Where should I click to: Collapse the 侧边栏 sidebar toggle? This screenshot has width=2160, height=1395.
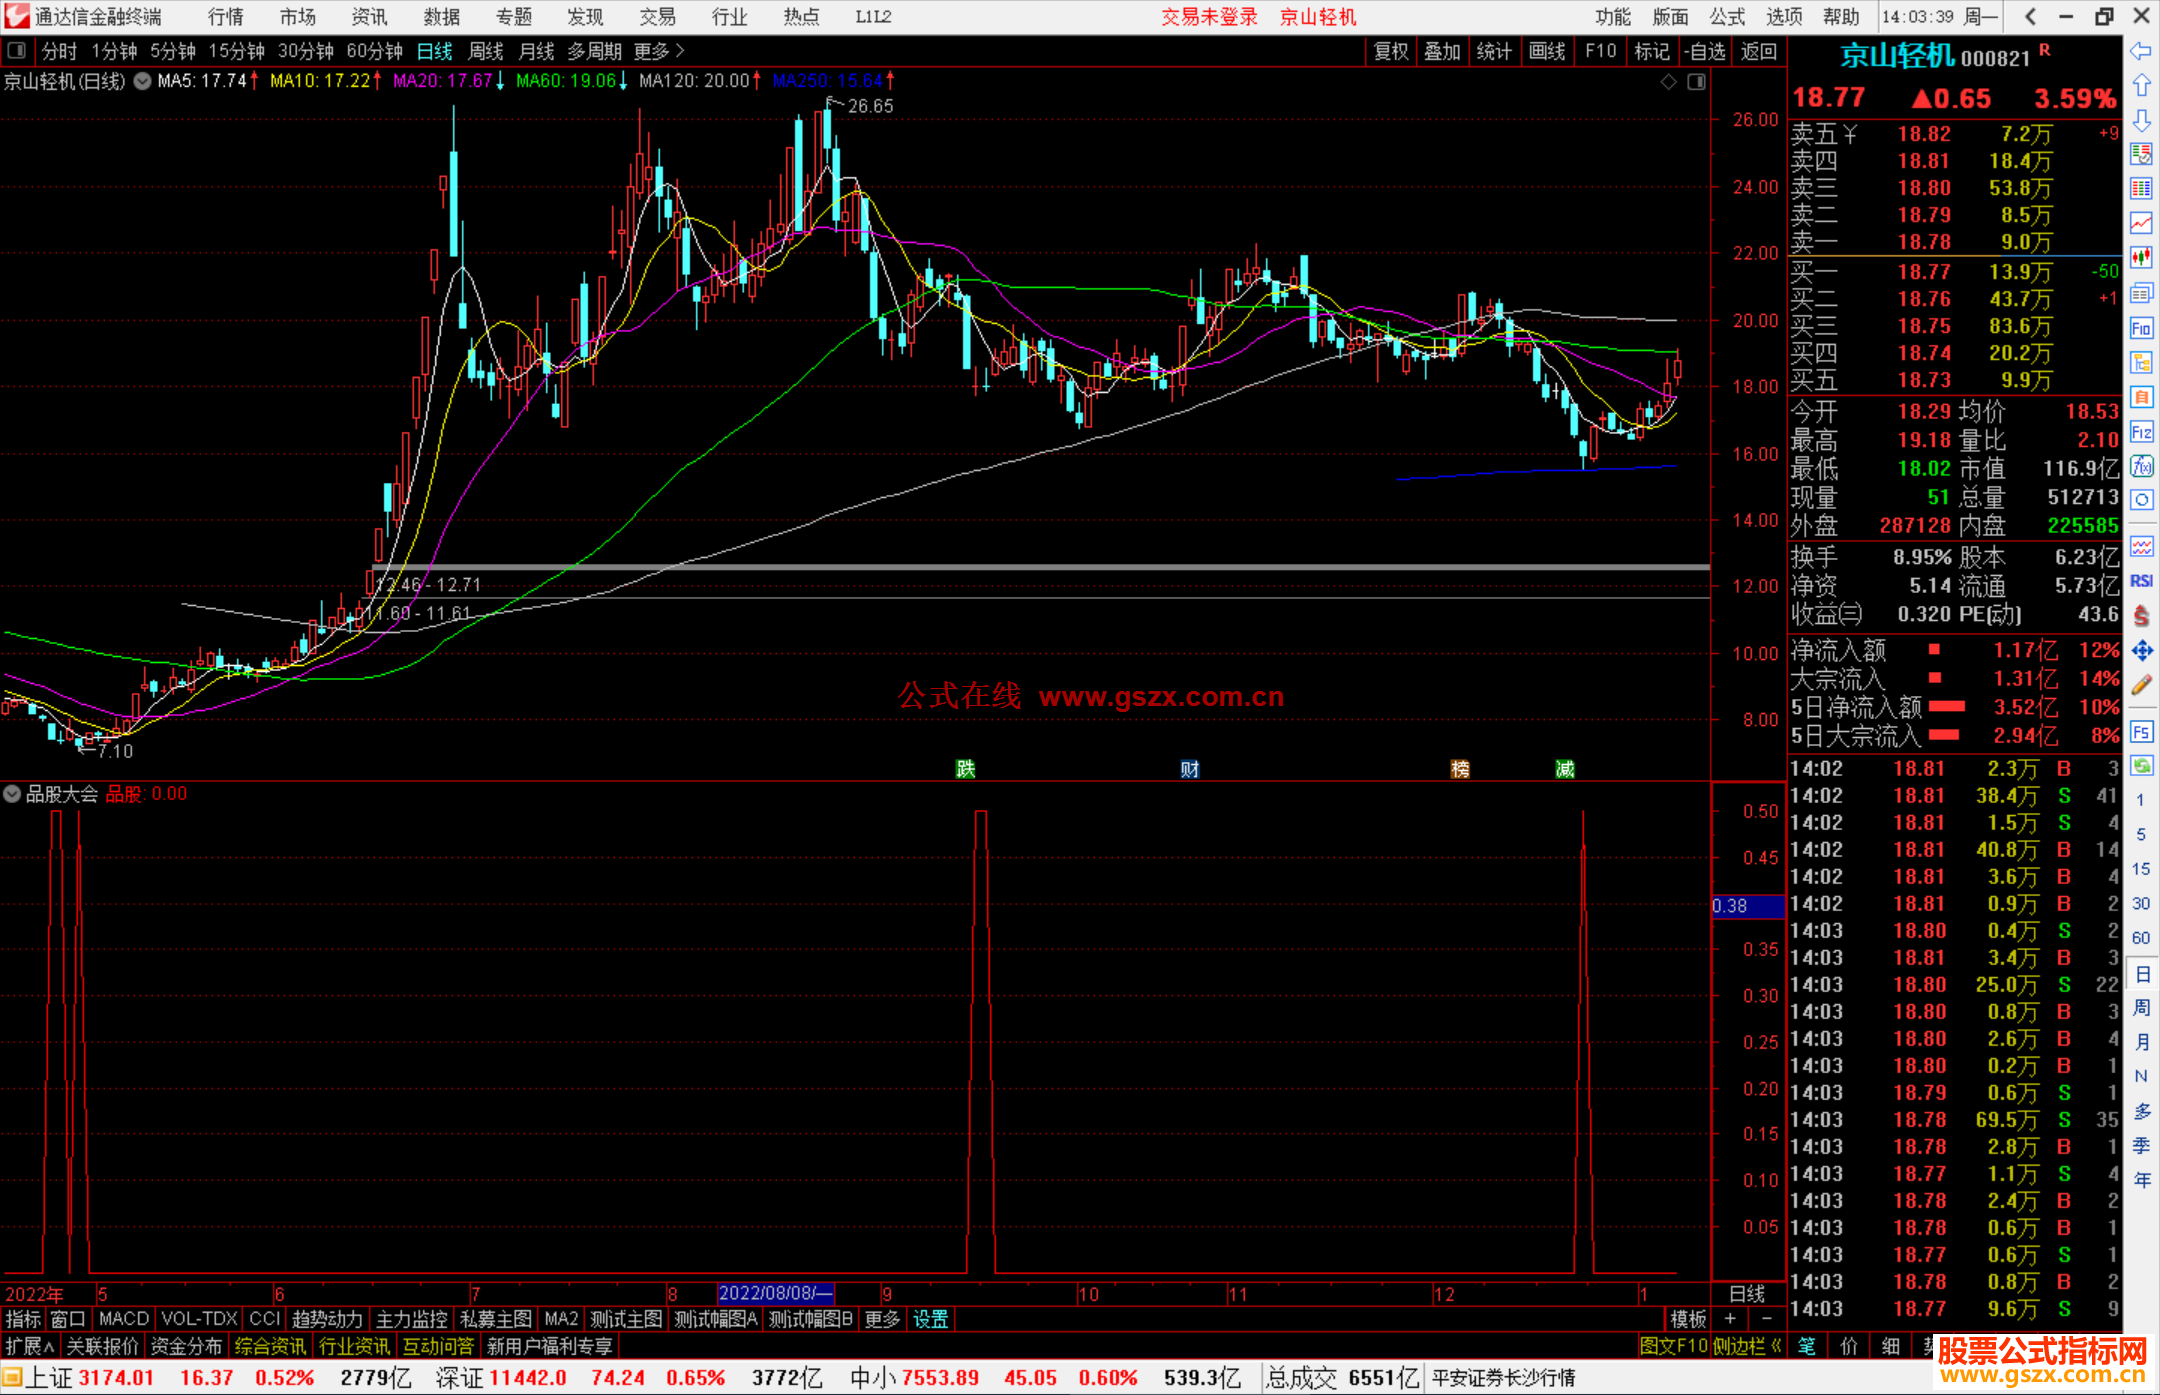pyautogui.click(x=1746, y=1346)
